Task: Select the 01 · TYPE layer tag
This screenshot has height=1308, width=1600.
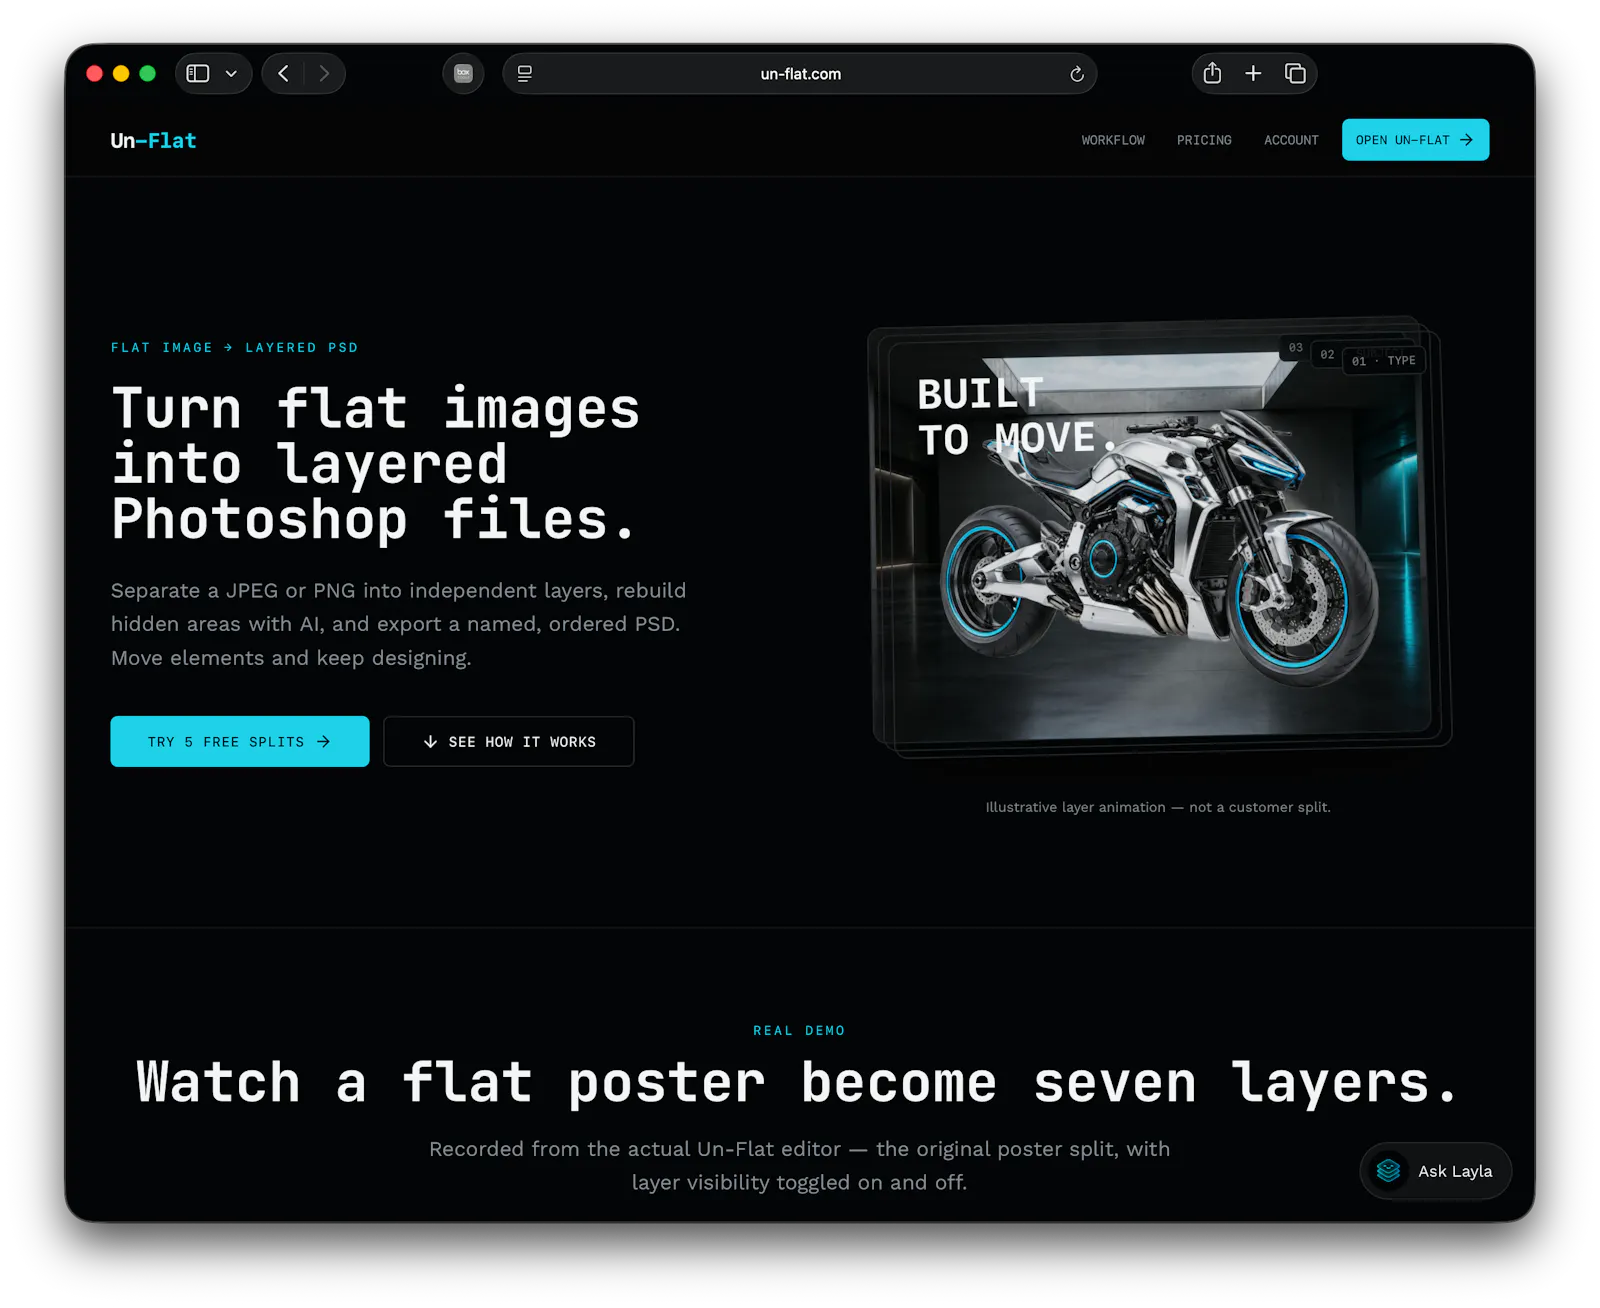Action: (x=1384, y=360)
